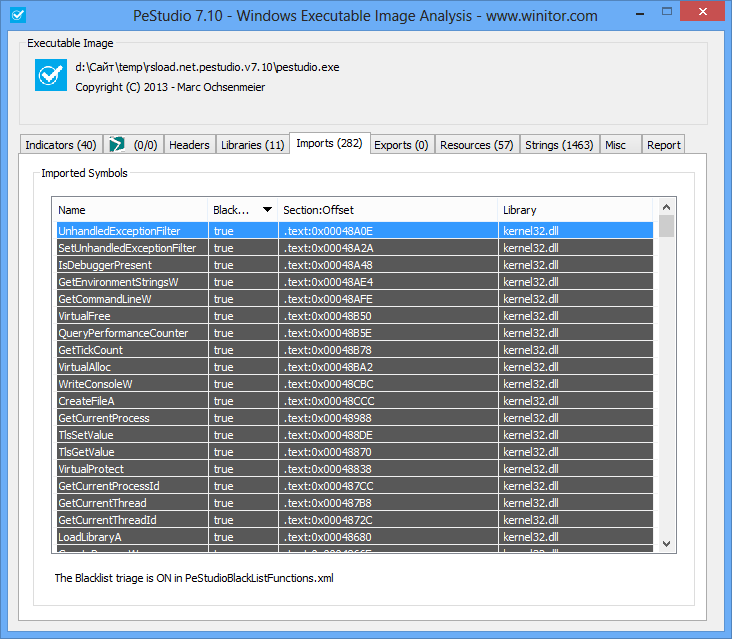Open the Strings (1463) tab
The height and width of the screenshot is (639, 732).
click(x=559, y=145)
